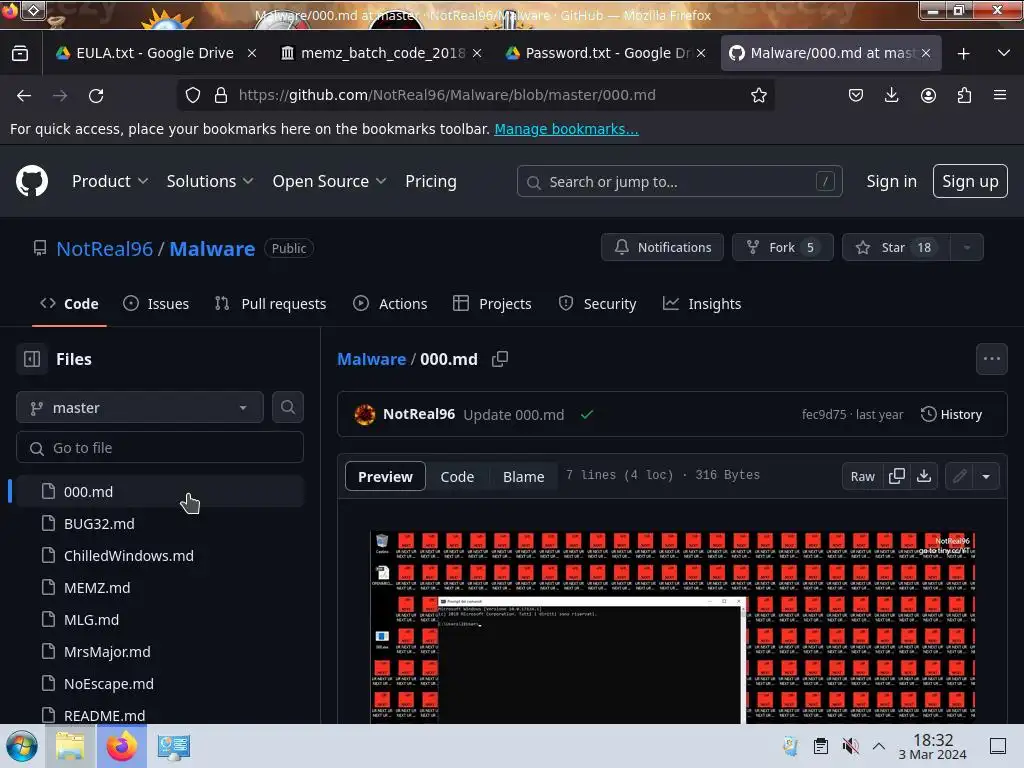Screen dimensions: 1024x768
Task: Fork the Malware repository
Action: pos(782,248)
